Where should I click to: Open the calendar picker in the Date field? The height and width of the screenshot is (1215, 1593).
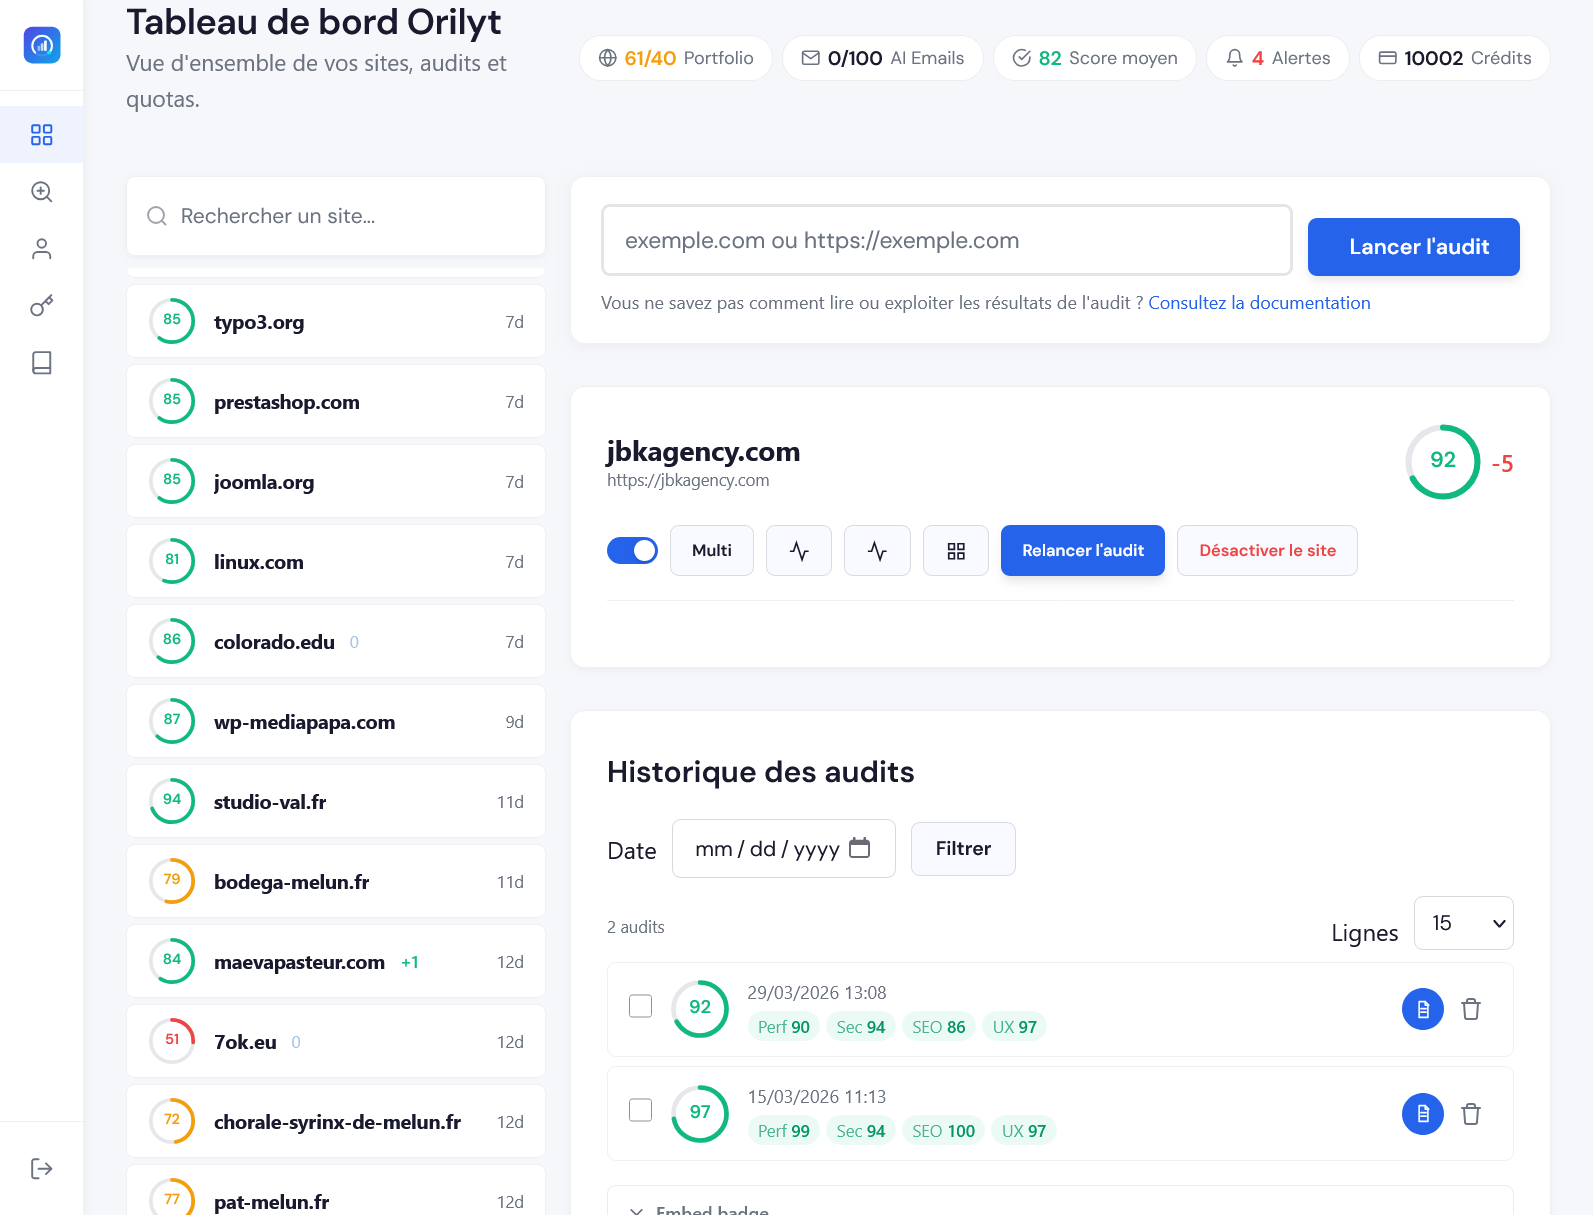859,848
